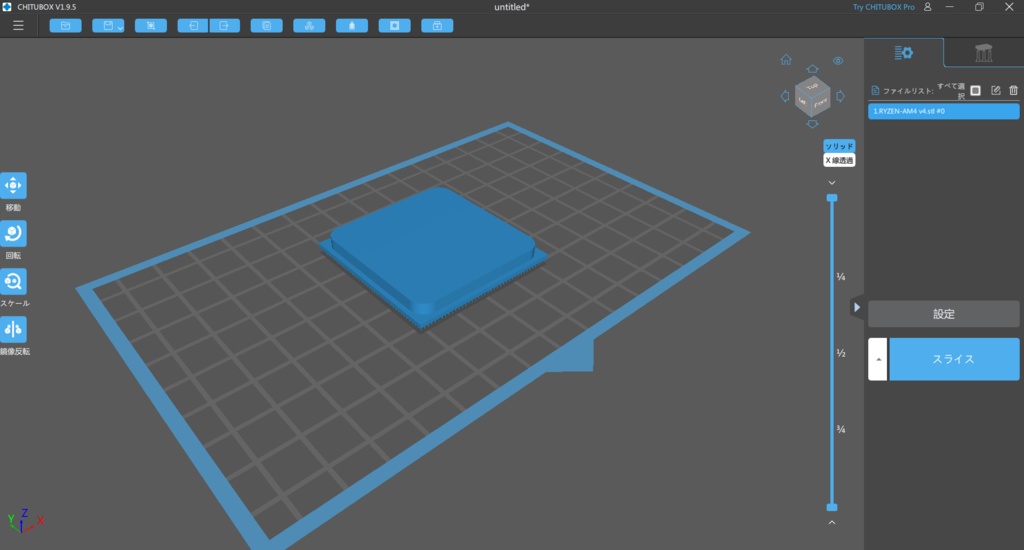Click the Dig hole toolbar button

pos(394,25)
